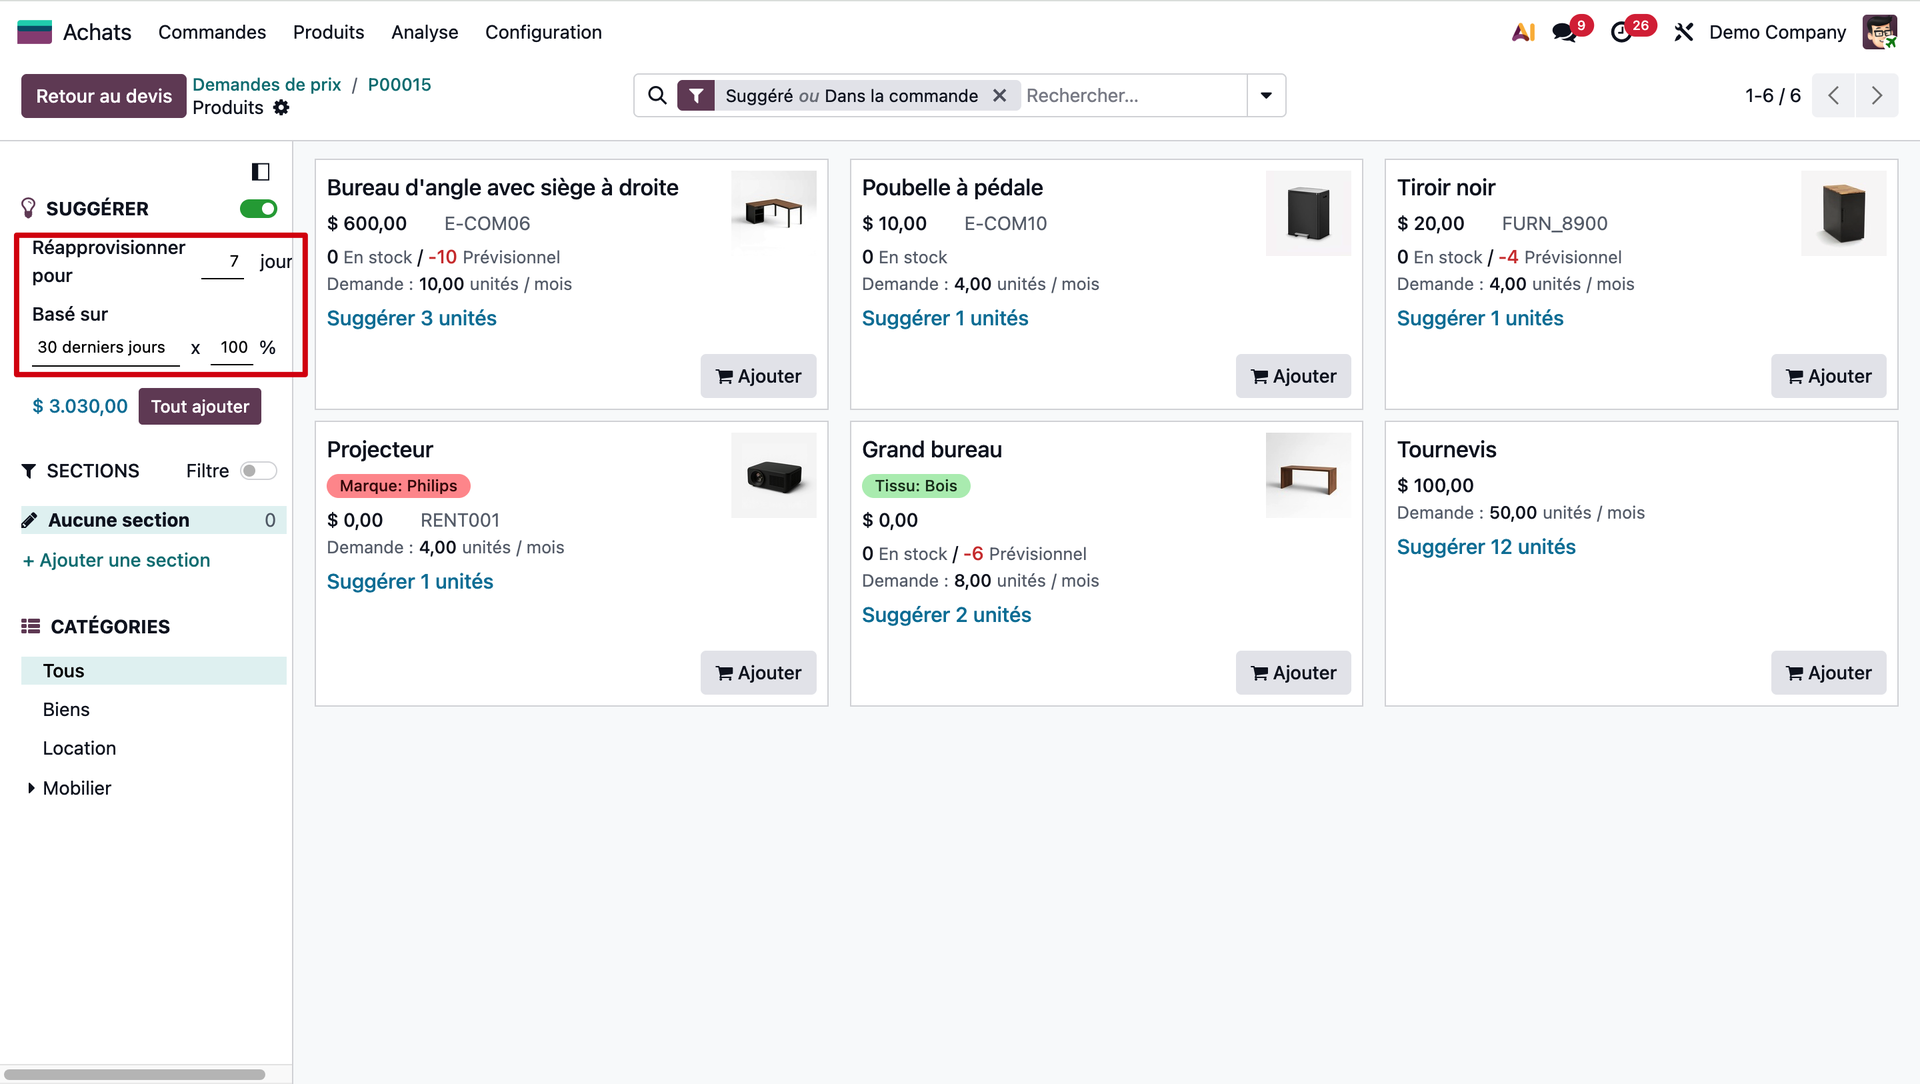Click Suggérer 12 unités for Tournevis

(1486, 547)
